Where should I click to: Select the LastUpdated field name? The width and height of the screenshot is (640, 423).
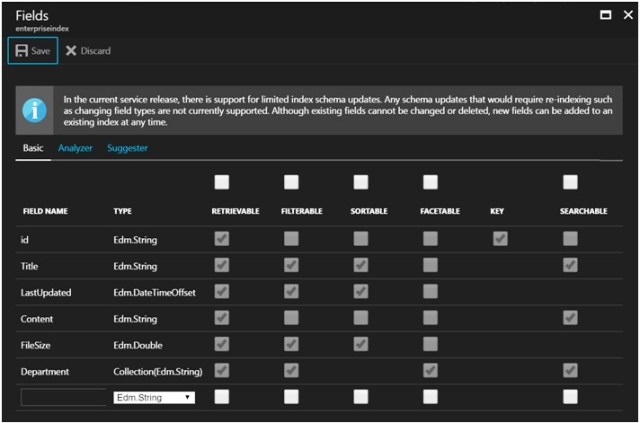(x=46, y=293)
